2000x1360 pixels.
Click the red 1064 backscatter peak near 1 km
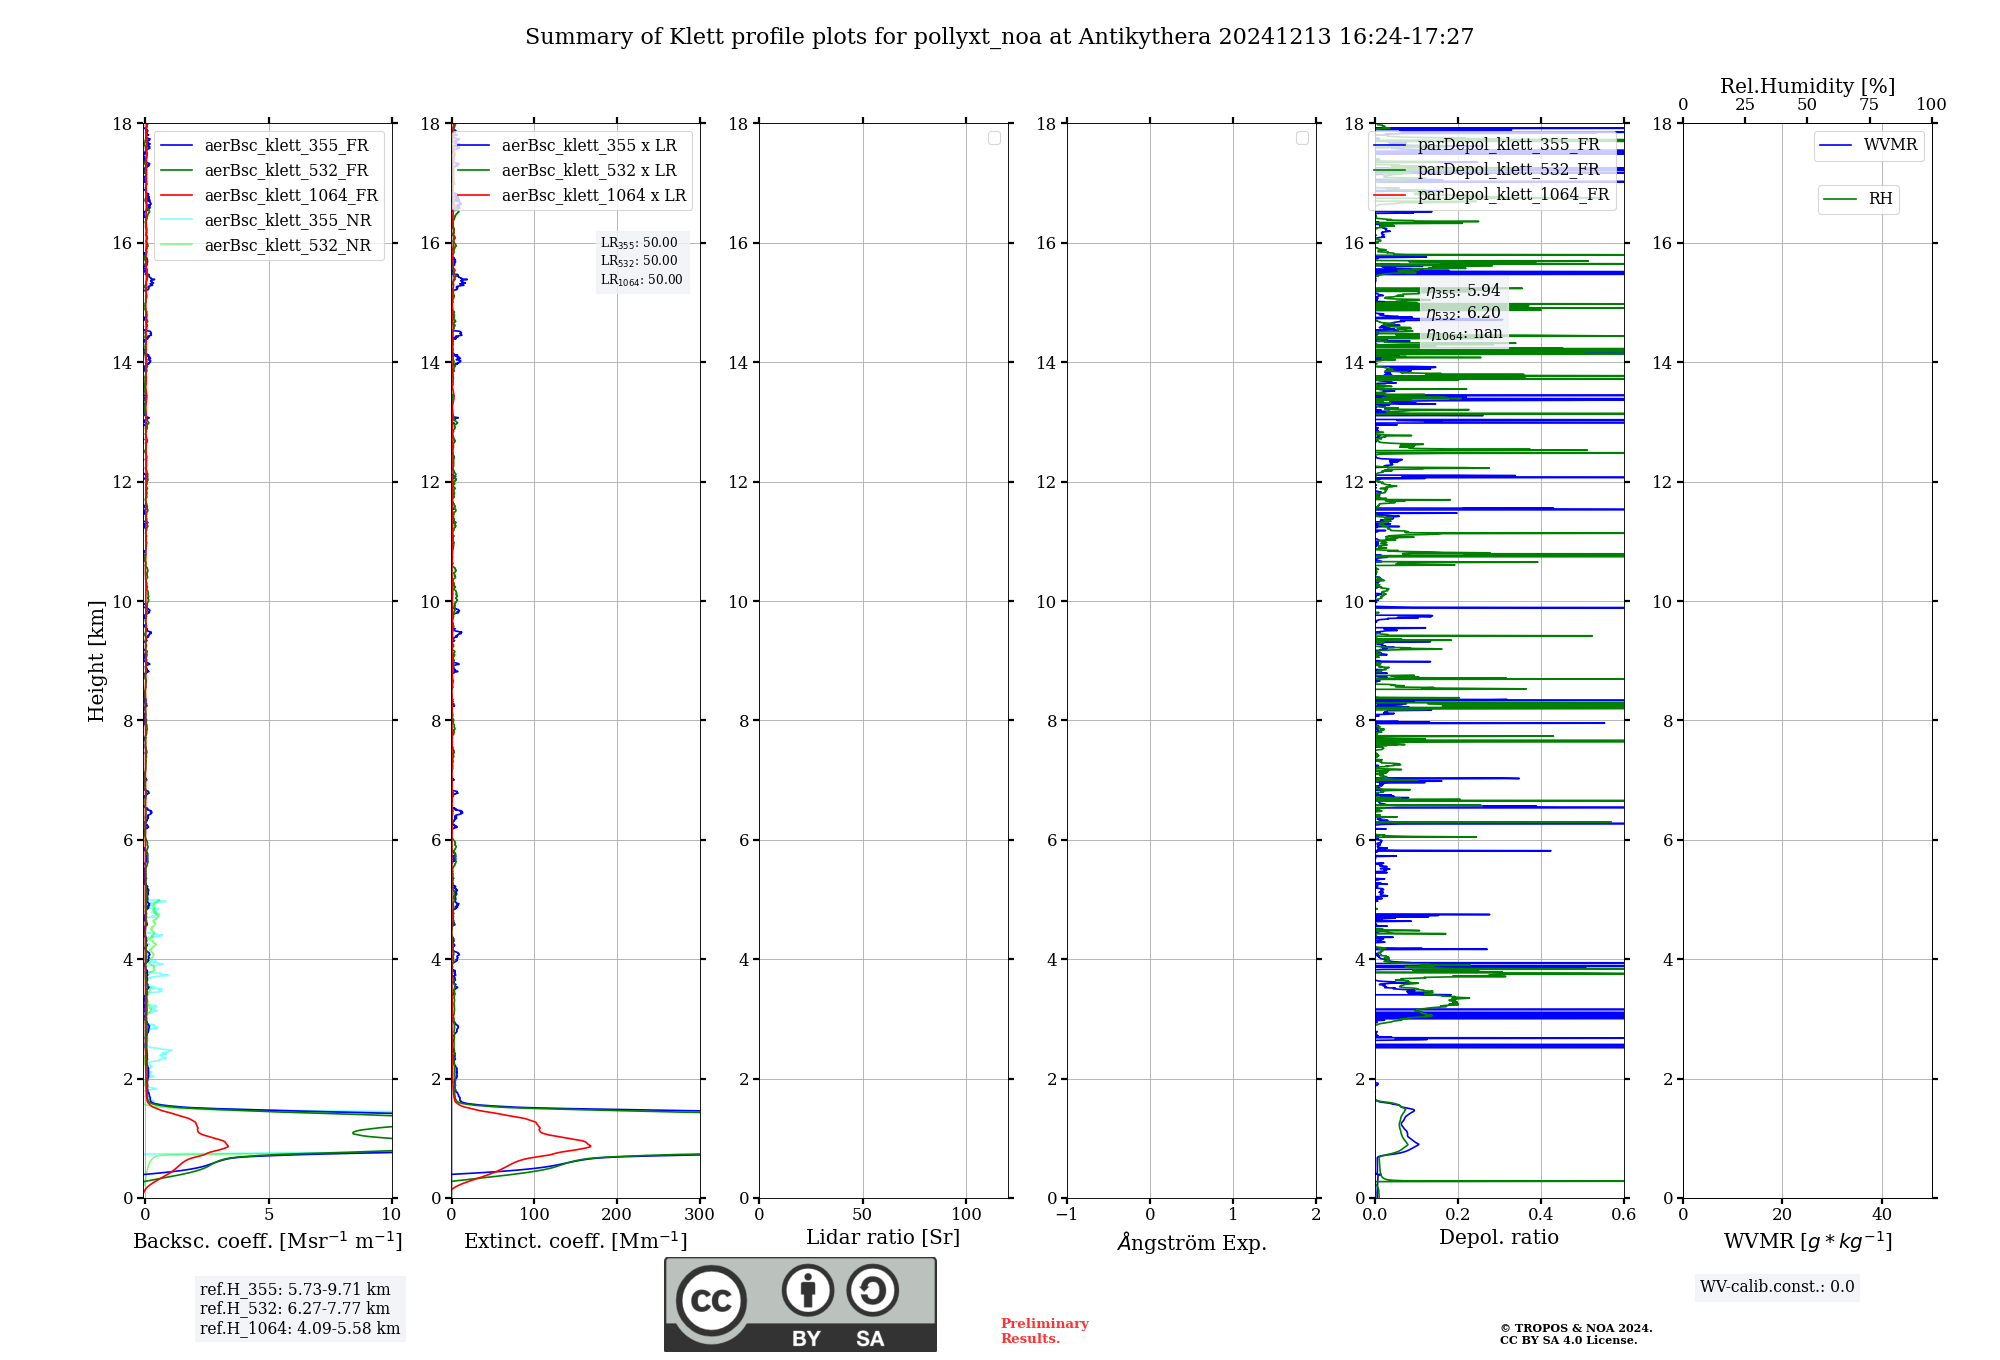tap(226, 1145)
